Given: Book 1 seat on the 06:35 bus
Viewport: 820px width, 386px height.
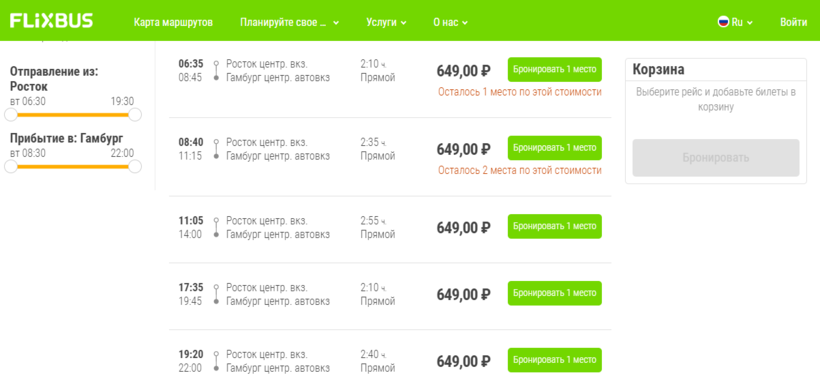Looking at the screenshot, I should (554, 70).
